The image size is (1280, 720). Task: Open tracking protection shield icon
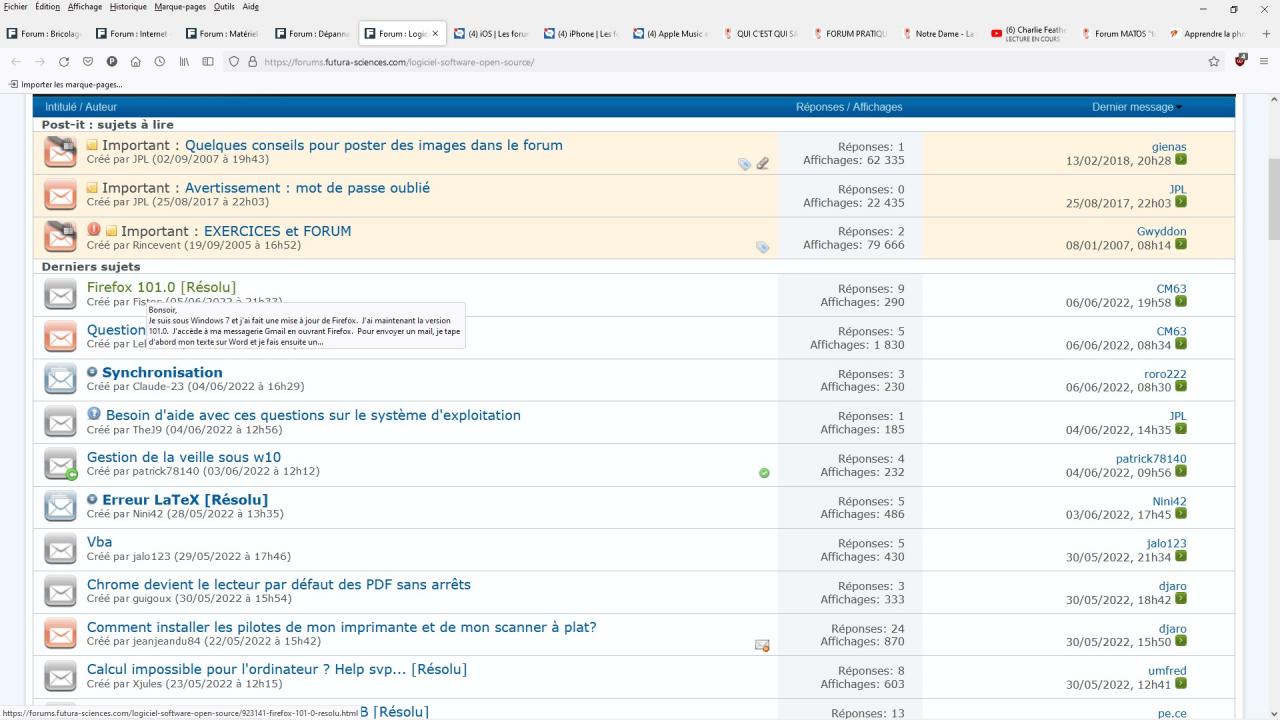click(x=234, y=62)
